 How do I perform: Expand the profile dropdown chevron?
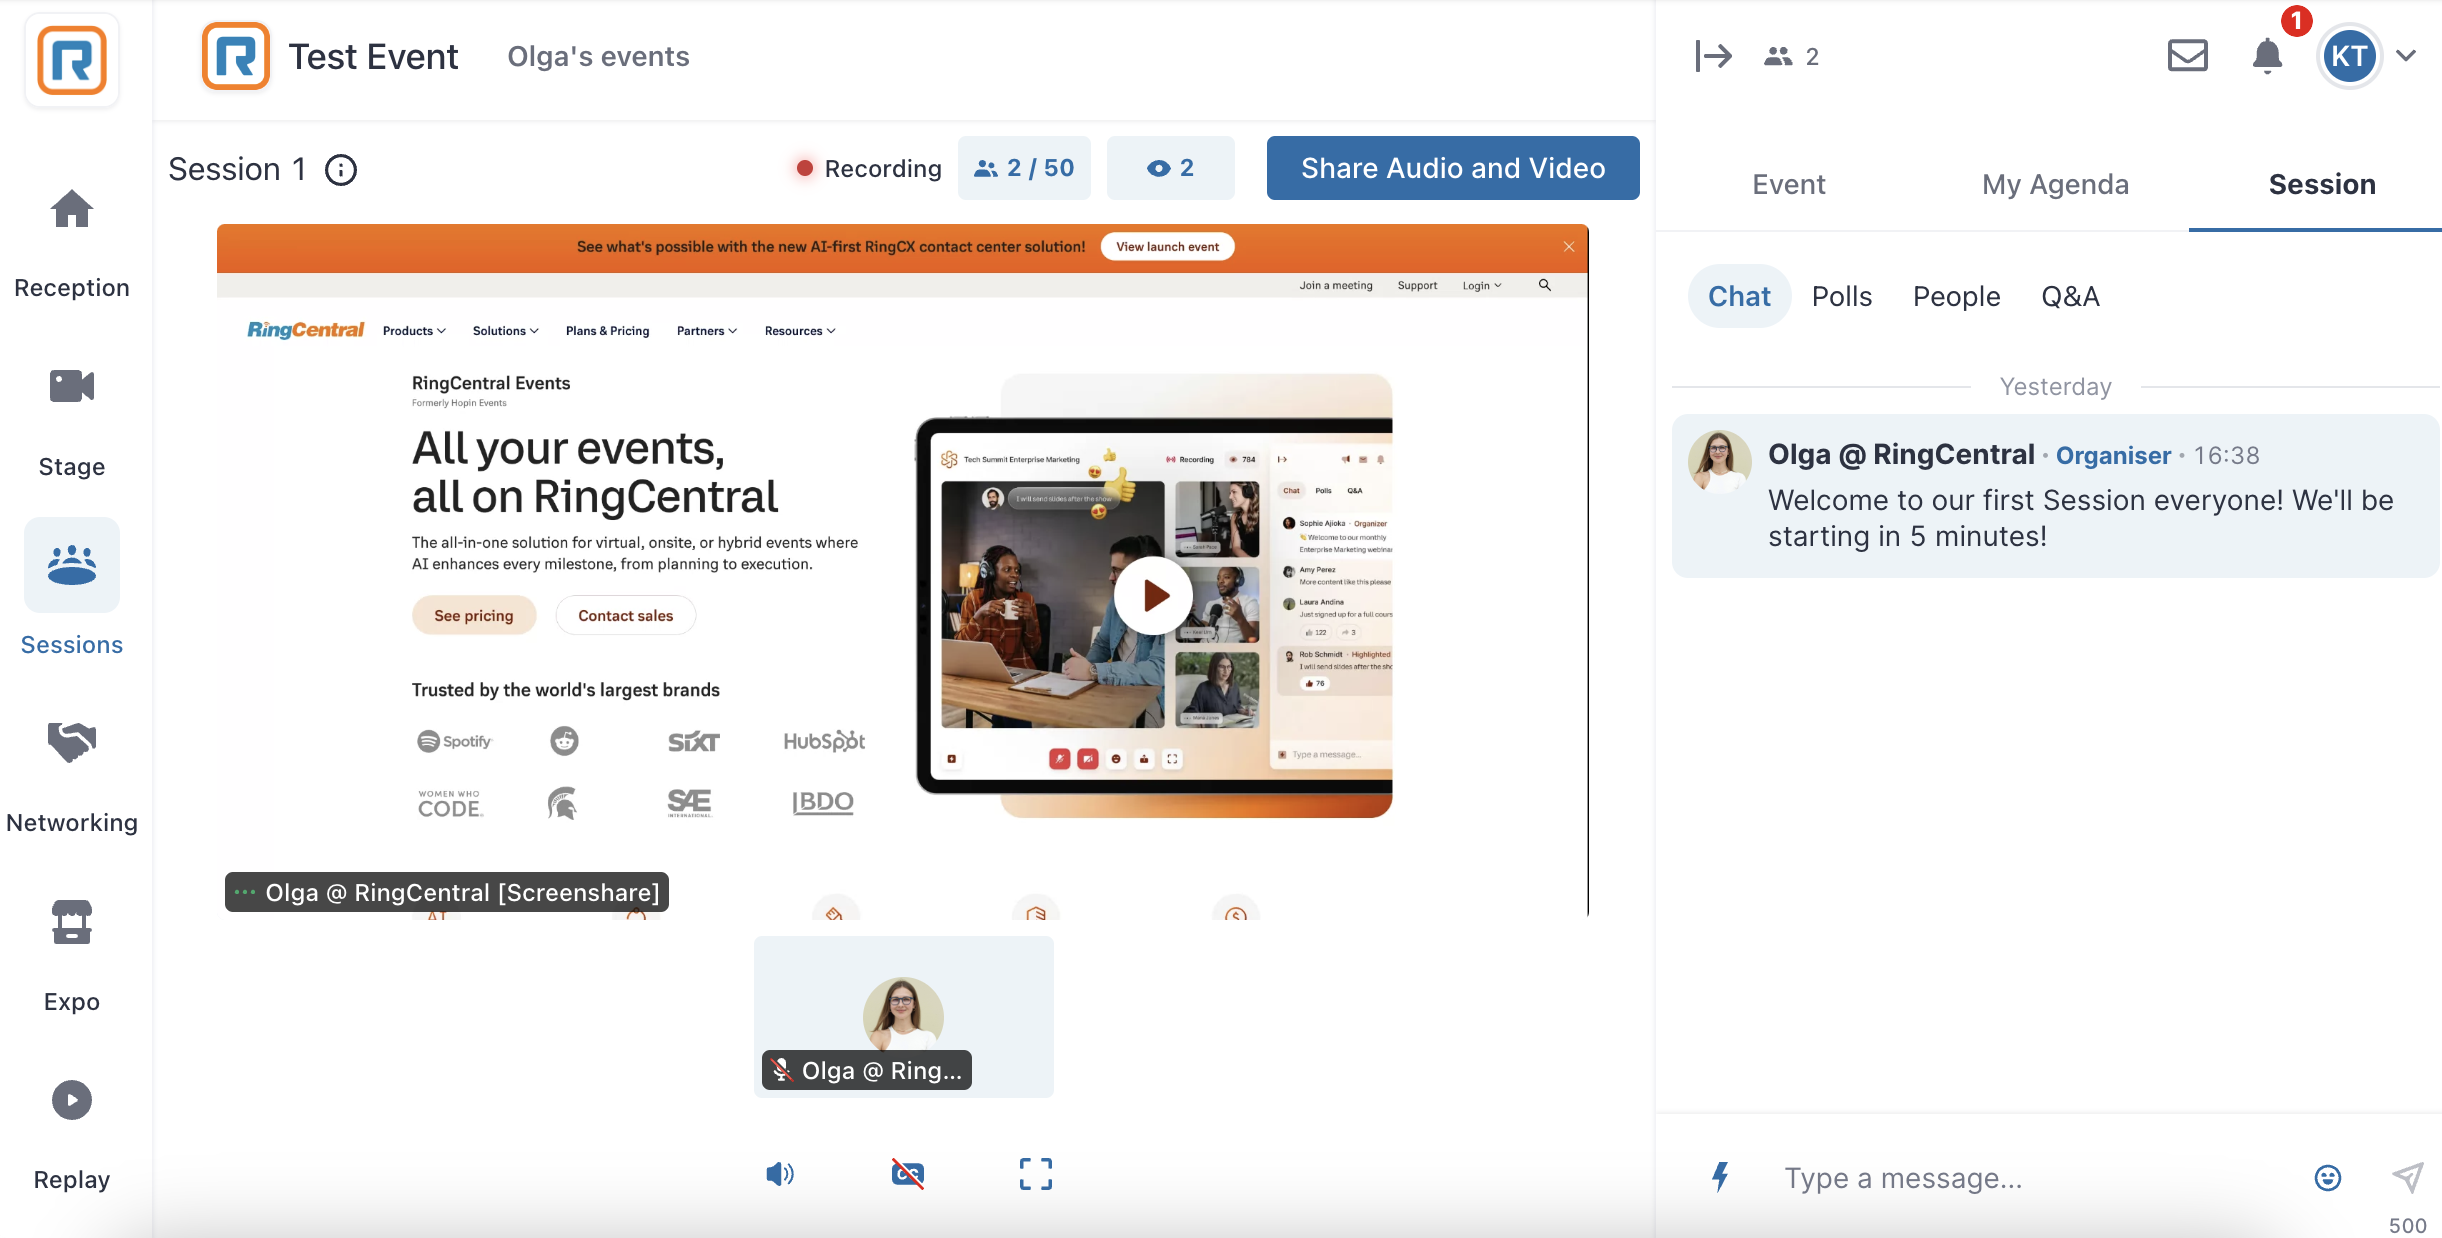coord(2407,56)
